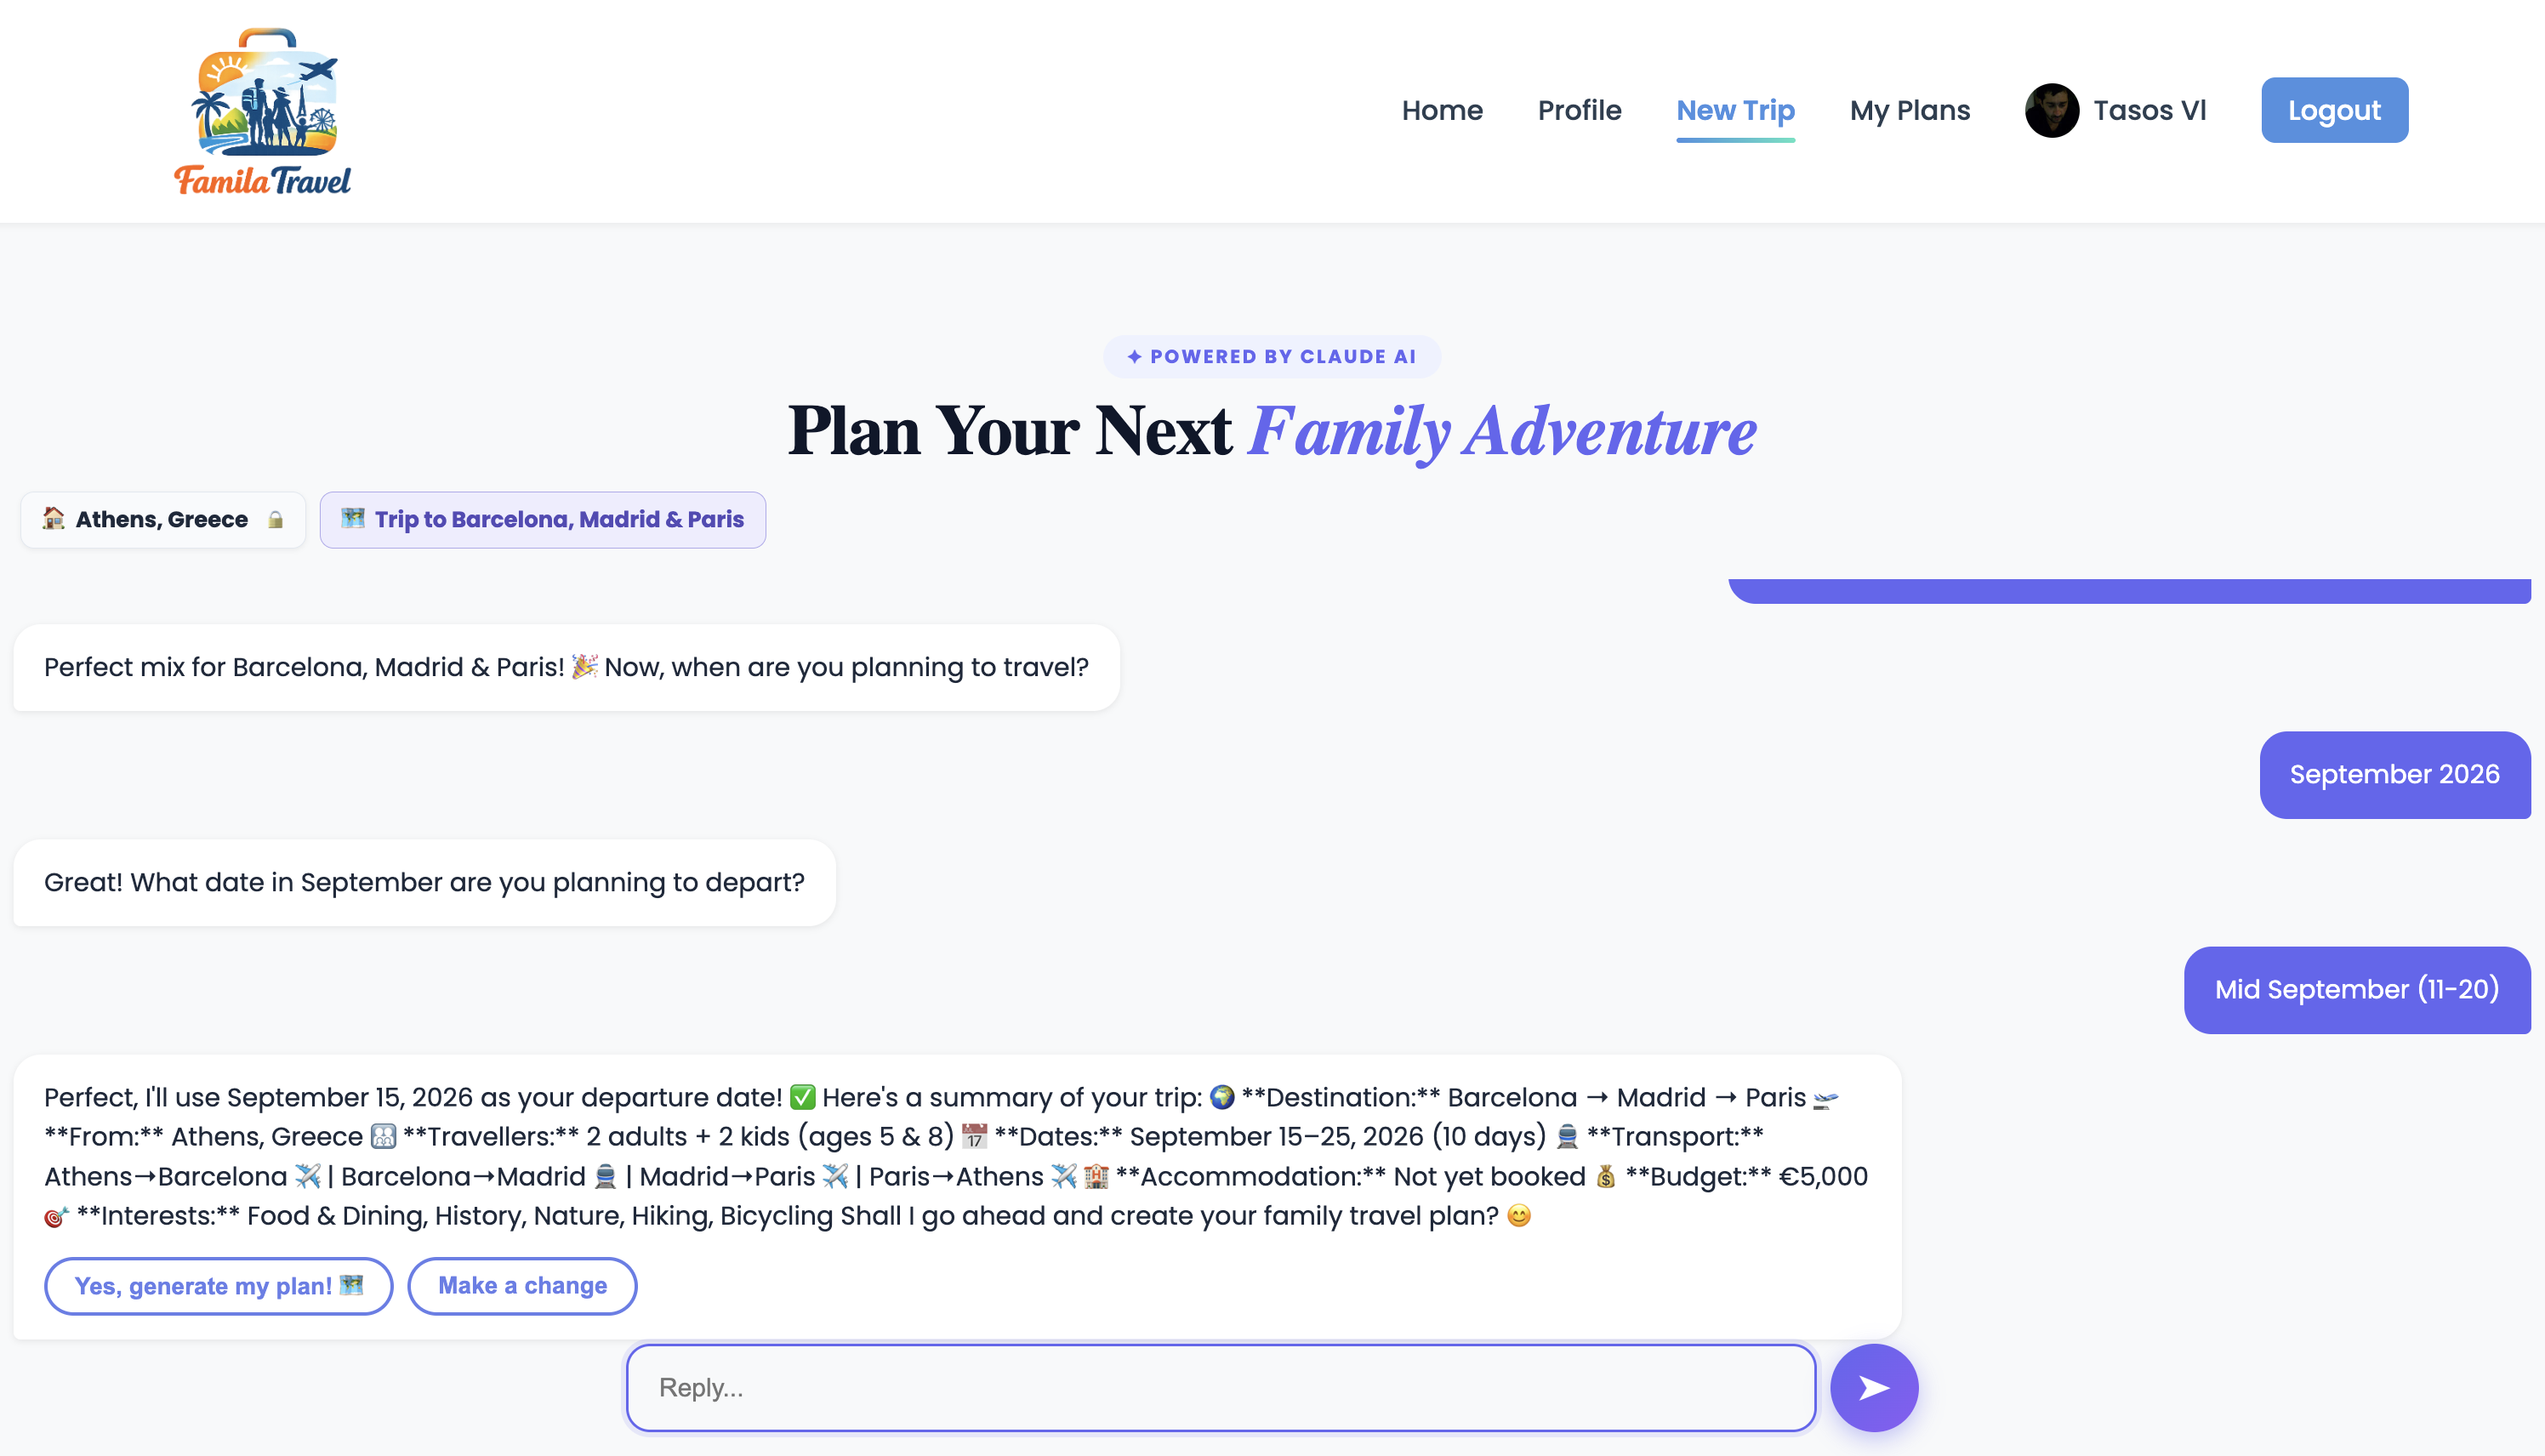The width and height of the screenshot is (2545, 1456).
Task: Click the lock icon next to Athens, Greece
Action: click(275, 520)
